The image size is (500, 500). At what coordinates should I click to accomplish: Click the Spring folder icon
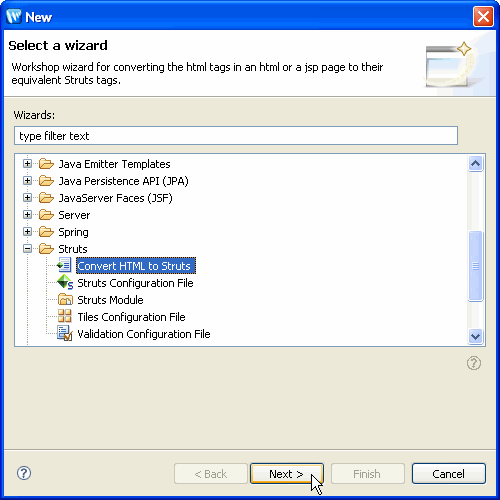46,232
